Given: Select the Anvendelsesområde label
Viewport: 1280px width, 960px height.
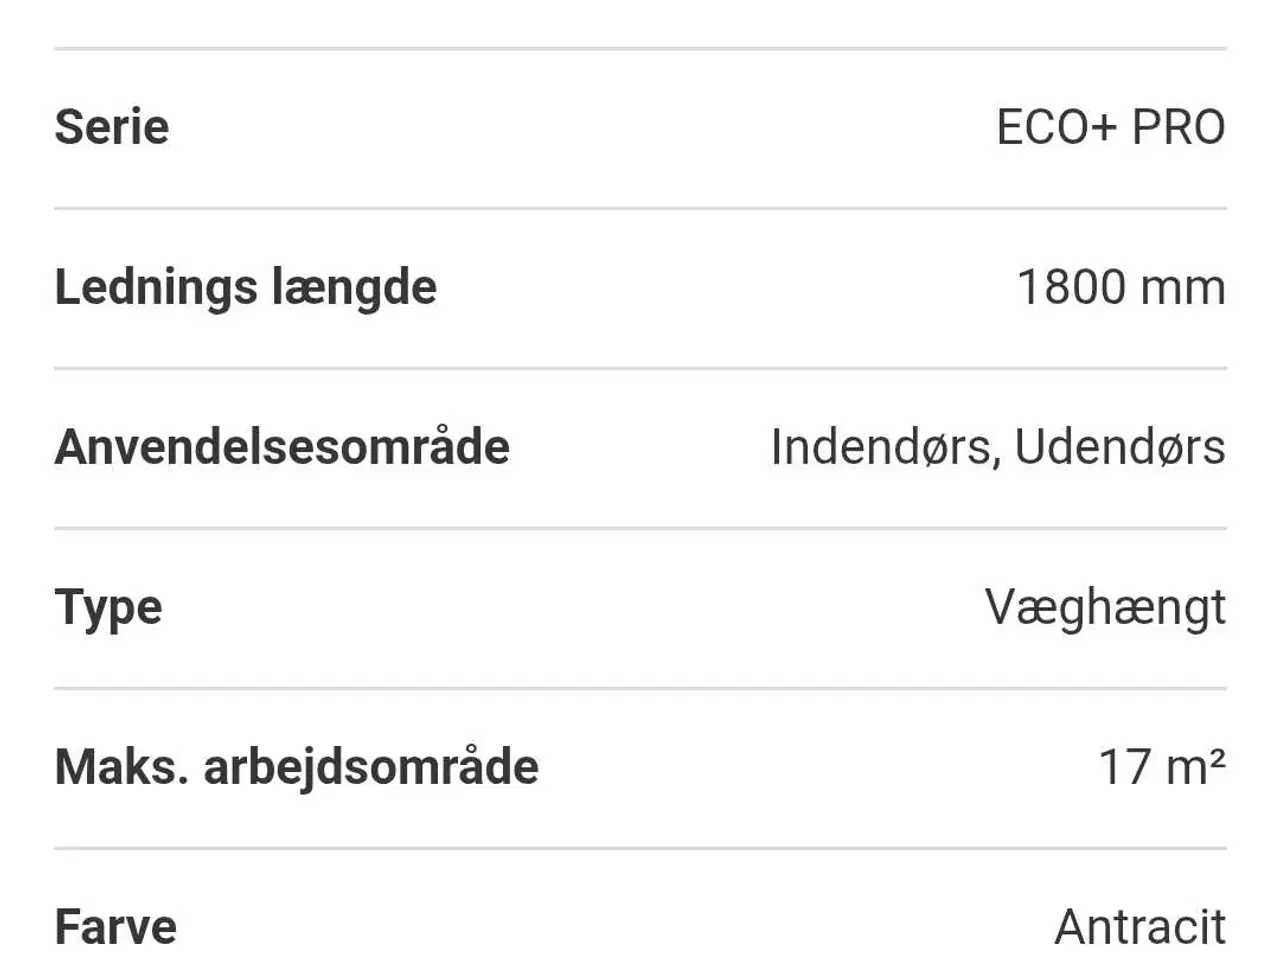Looking at the screenshot, I should click(x=282, y=447).
